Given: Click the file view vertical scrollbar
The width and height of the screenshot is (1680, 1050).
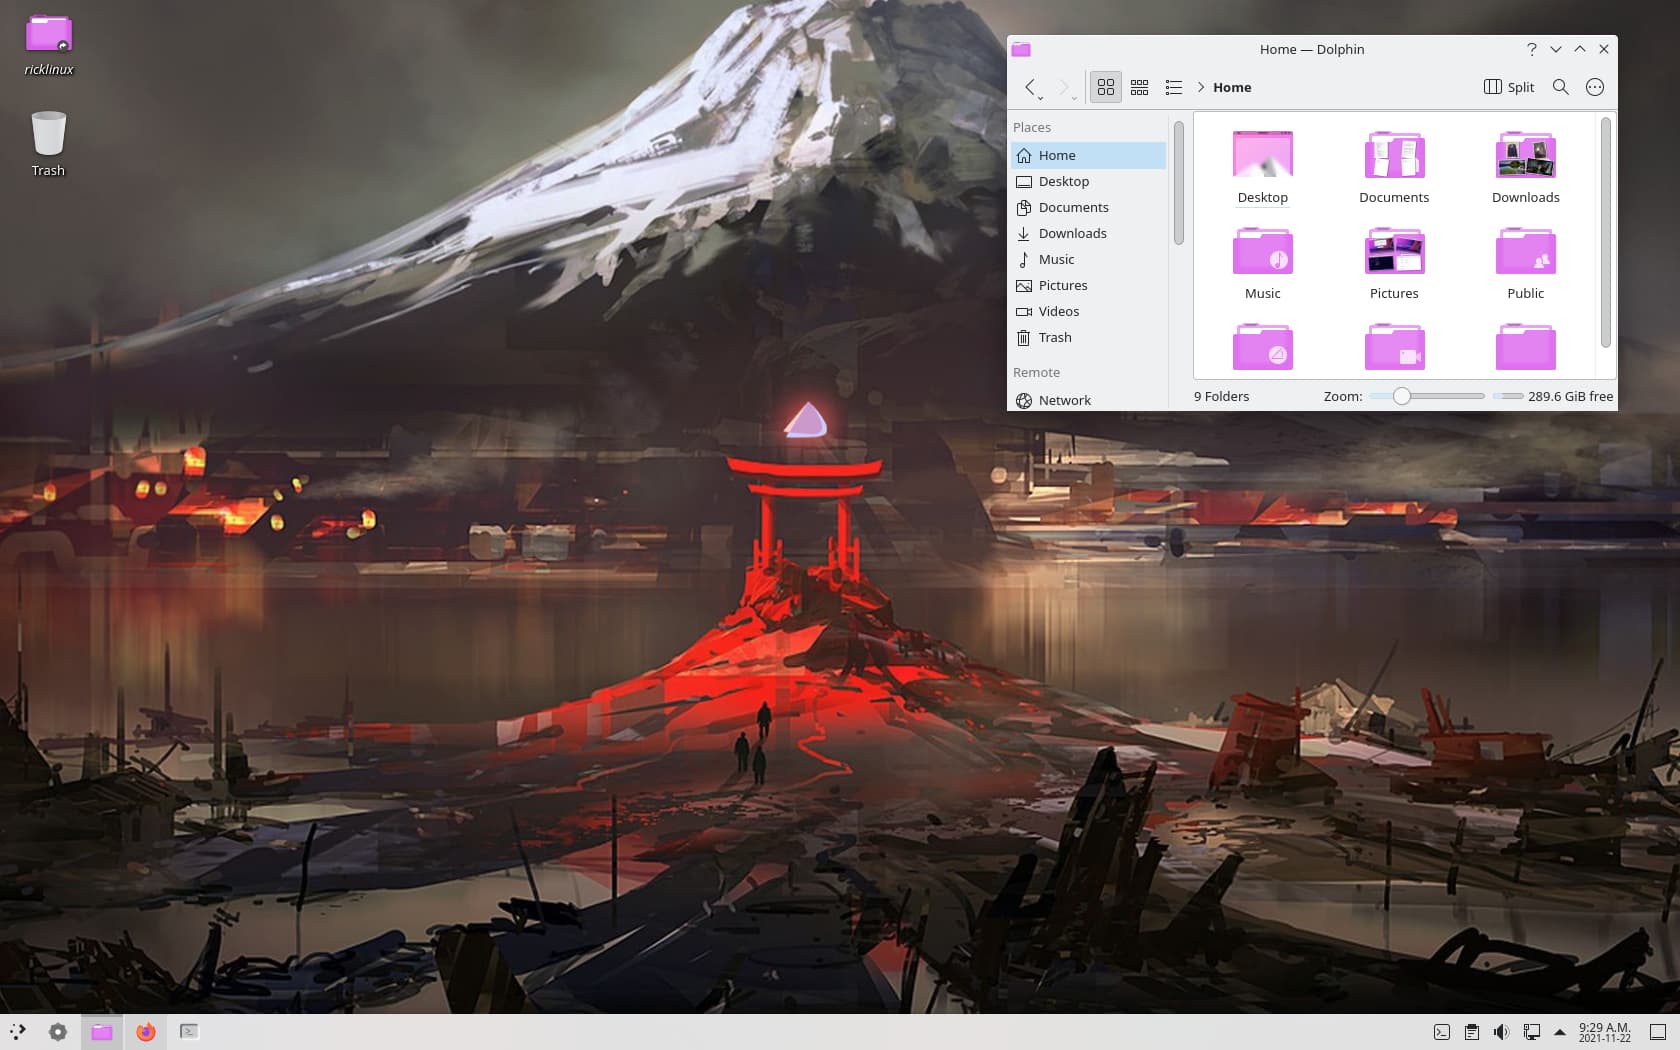Looking at the screenshot, I should [x=1605, y=232].
